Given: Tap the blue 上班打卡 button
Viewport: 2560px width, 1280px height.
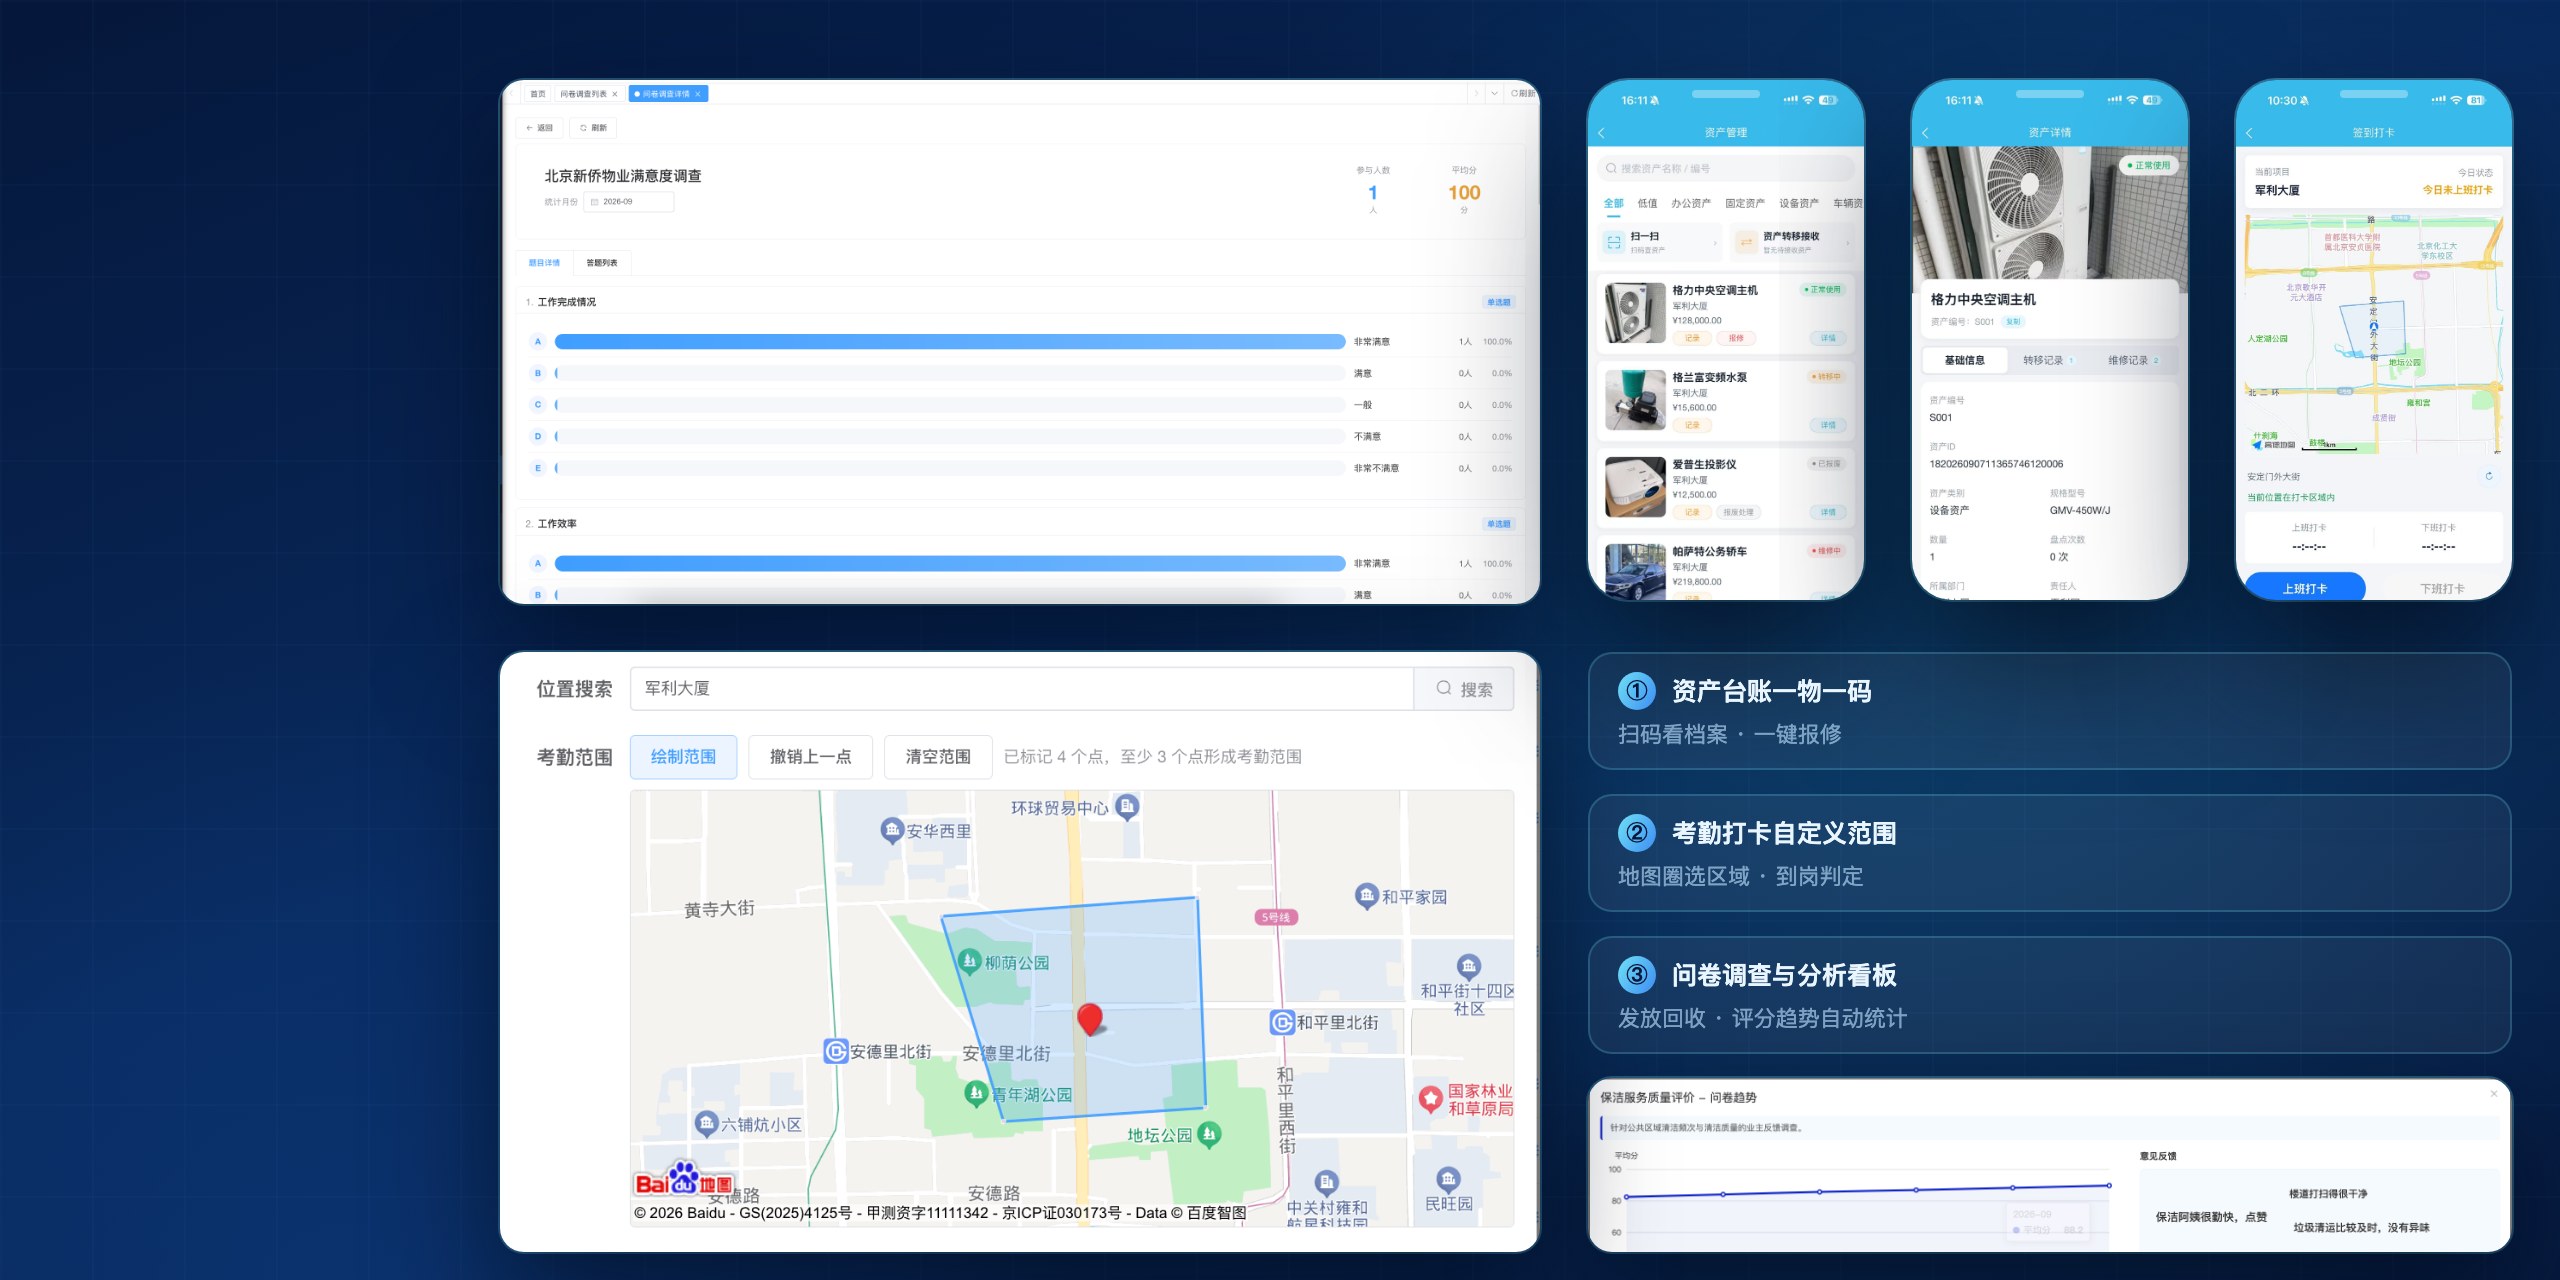Looking at the screenshot, I should 2305,588.
